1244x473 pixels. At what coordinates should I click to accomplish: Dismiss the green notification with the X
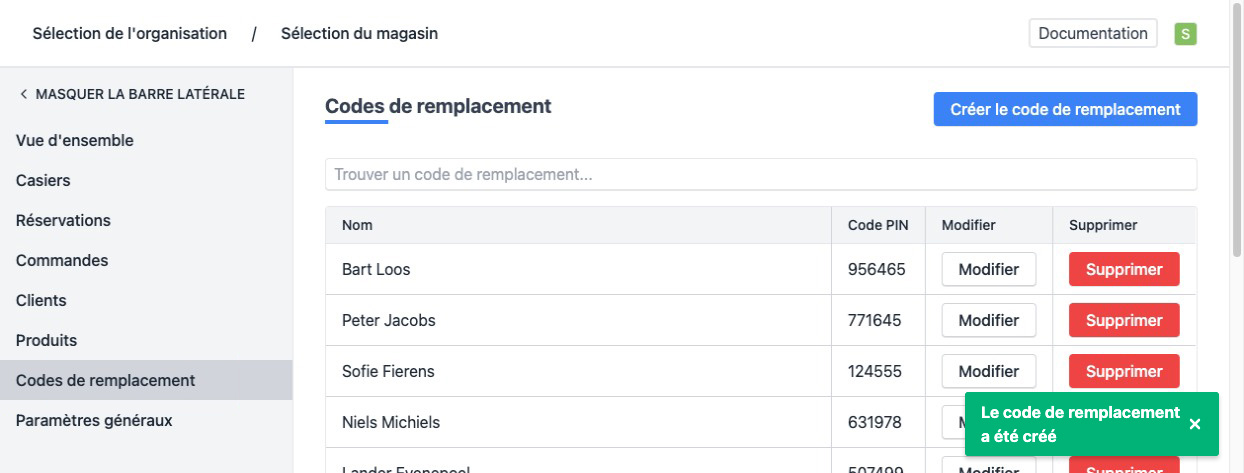(1195, 424)
